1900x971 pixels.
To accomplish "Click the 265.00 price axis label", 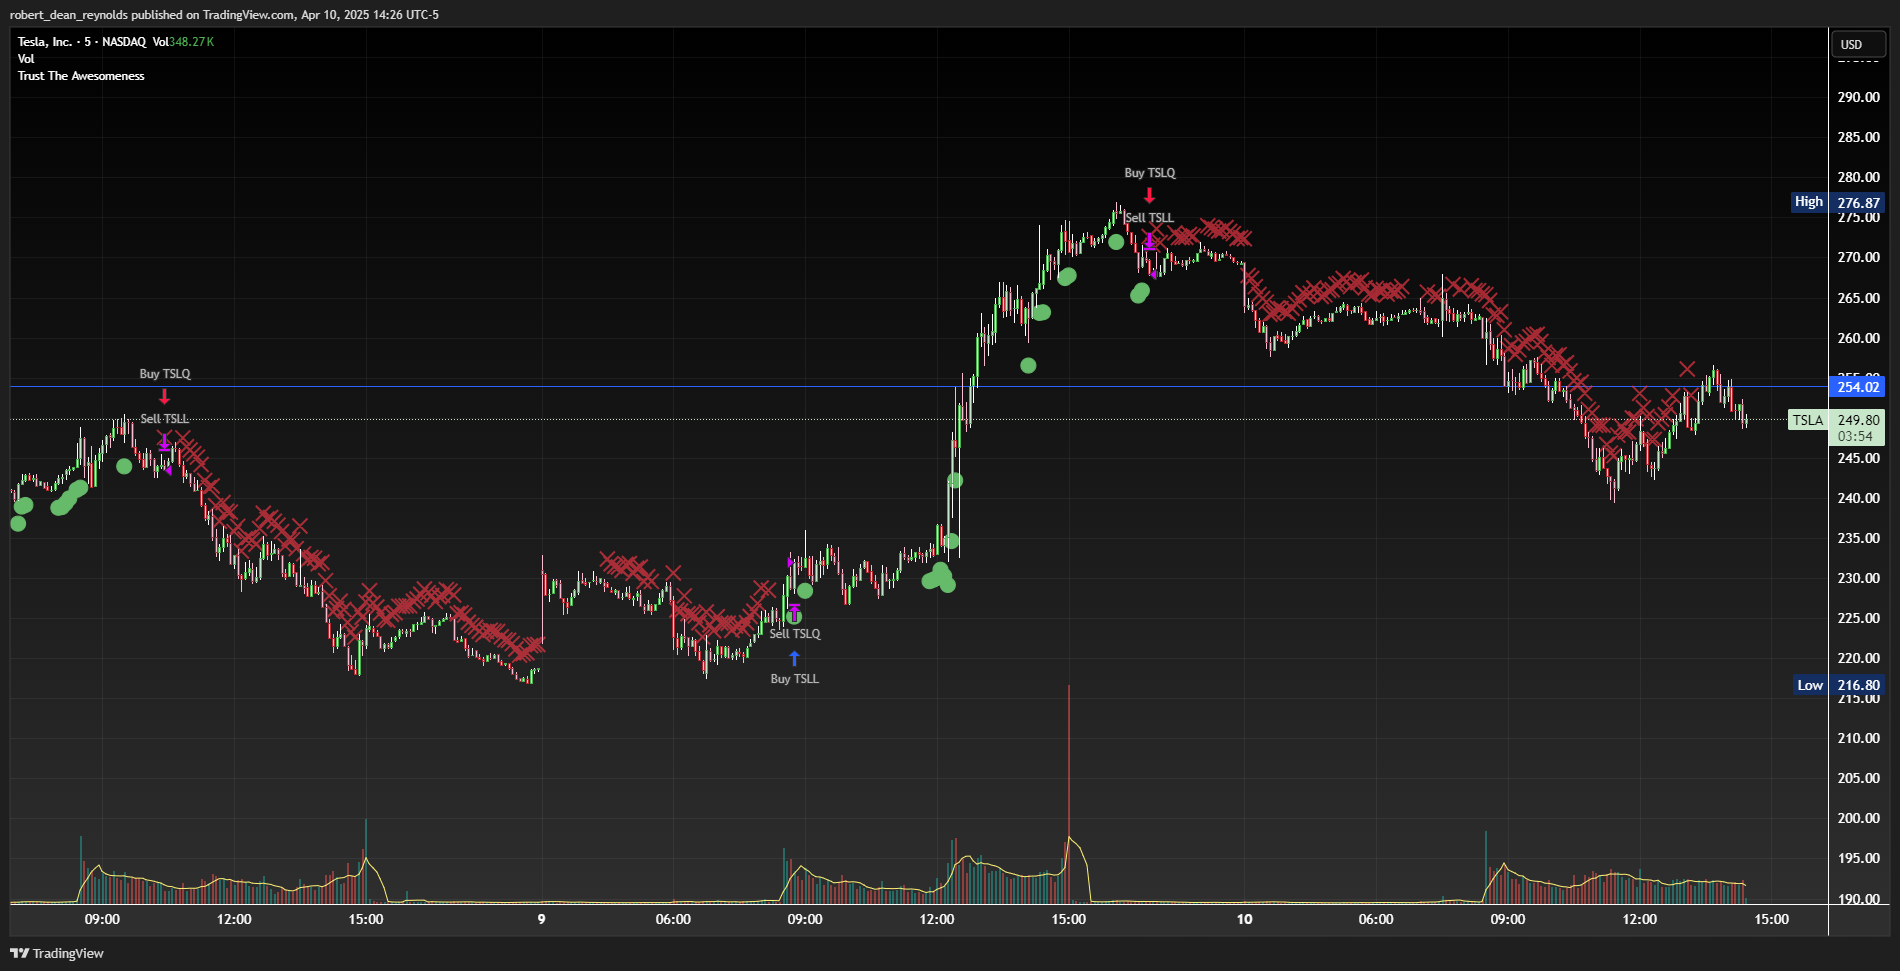I will [x=1859, y=298].
